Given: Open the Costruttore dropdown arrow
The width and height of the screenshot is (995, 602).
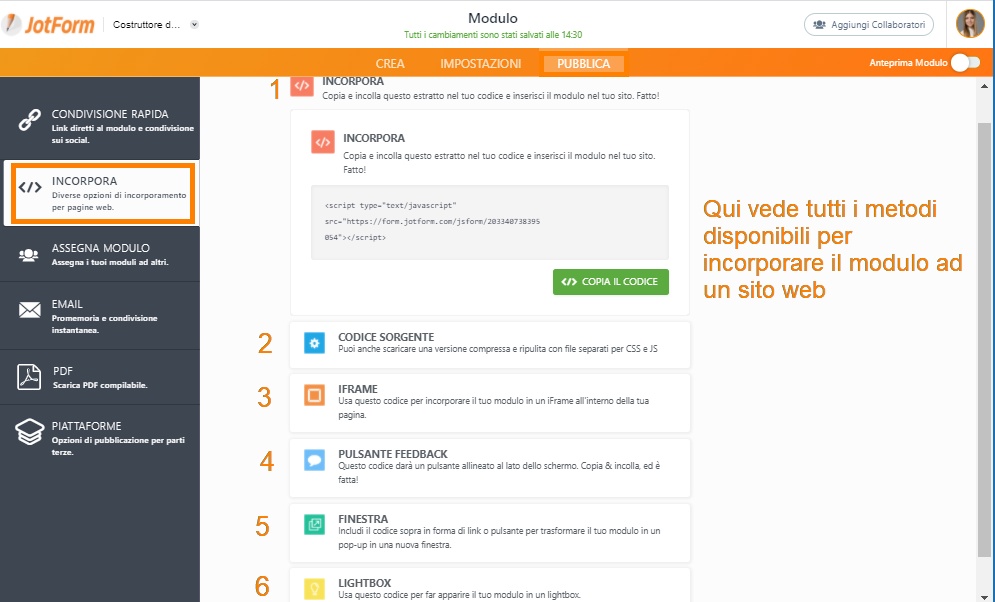Looking at the screenshot, I should coord(194,25).
